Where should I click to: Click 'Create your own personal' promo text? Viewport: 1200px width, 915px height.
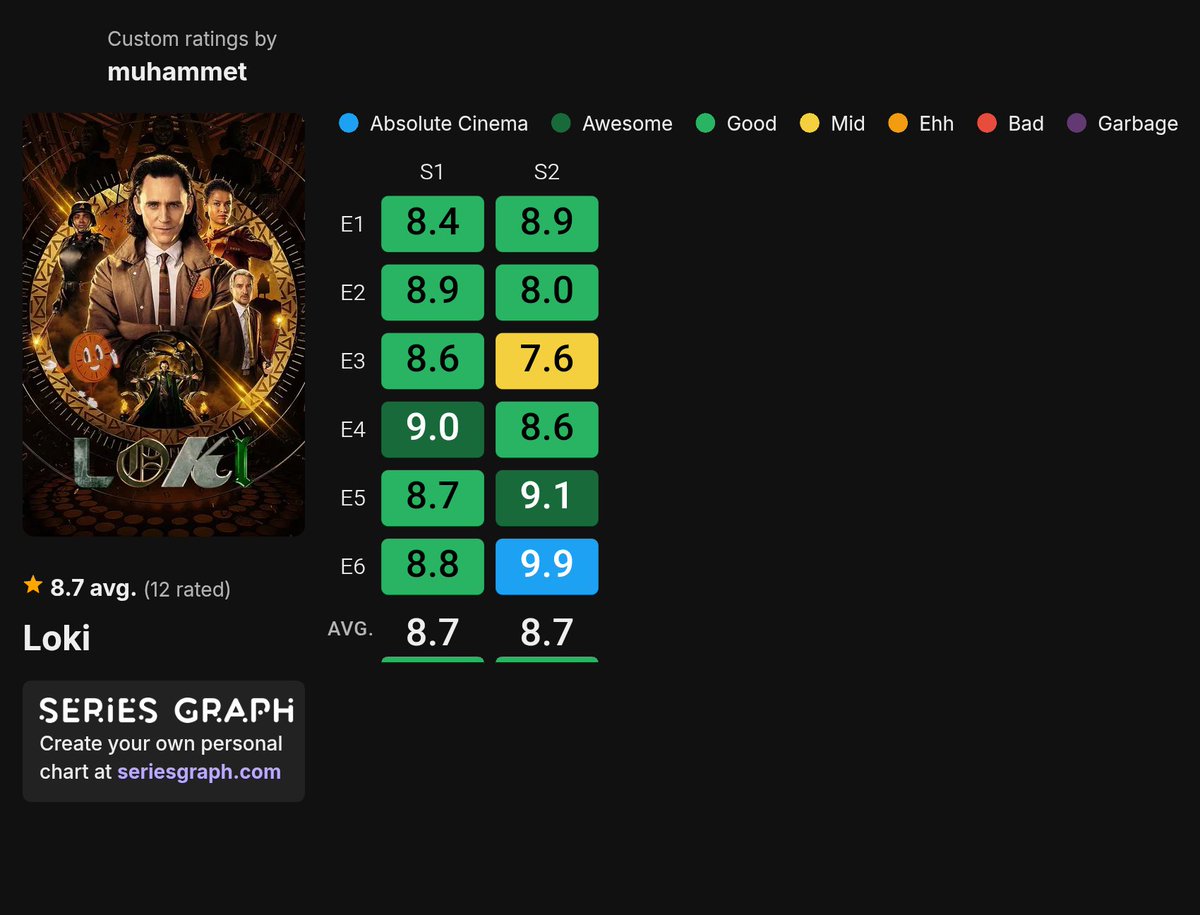click(x=161, y=744)
